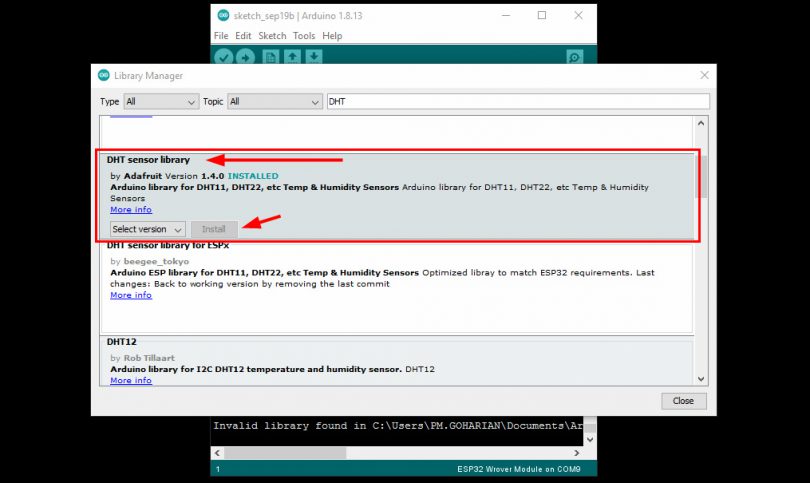The height and width of the screenshot is (483, 810).
Task: Click the New sketch toolbar icon
Action: [x=271, y=57]
